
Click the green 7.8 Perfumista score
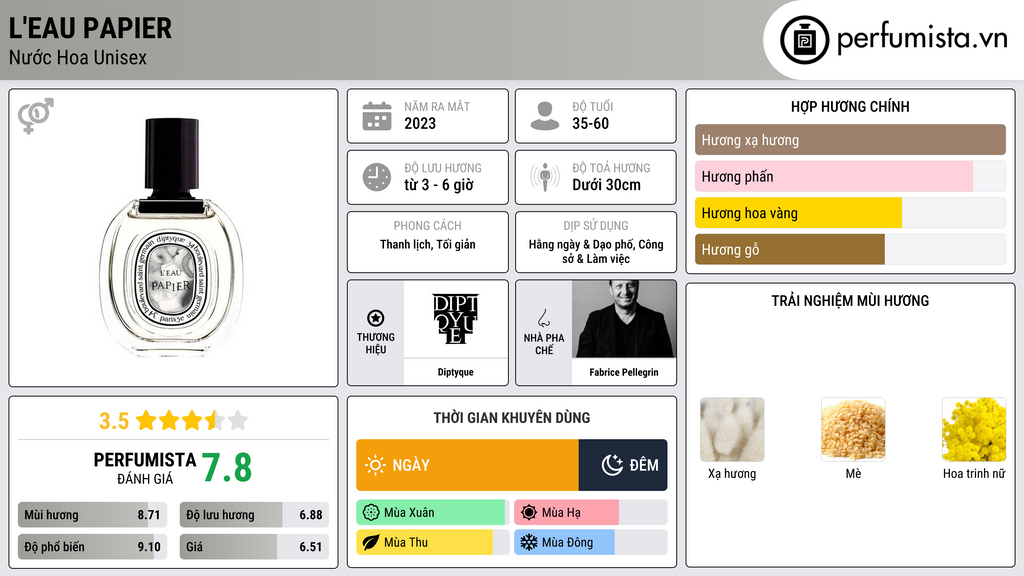pyautogui.click(x=227, y=468)
